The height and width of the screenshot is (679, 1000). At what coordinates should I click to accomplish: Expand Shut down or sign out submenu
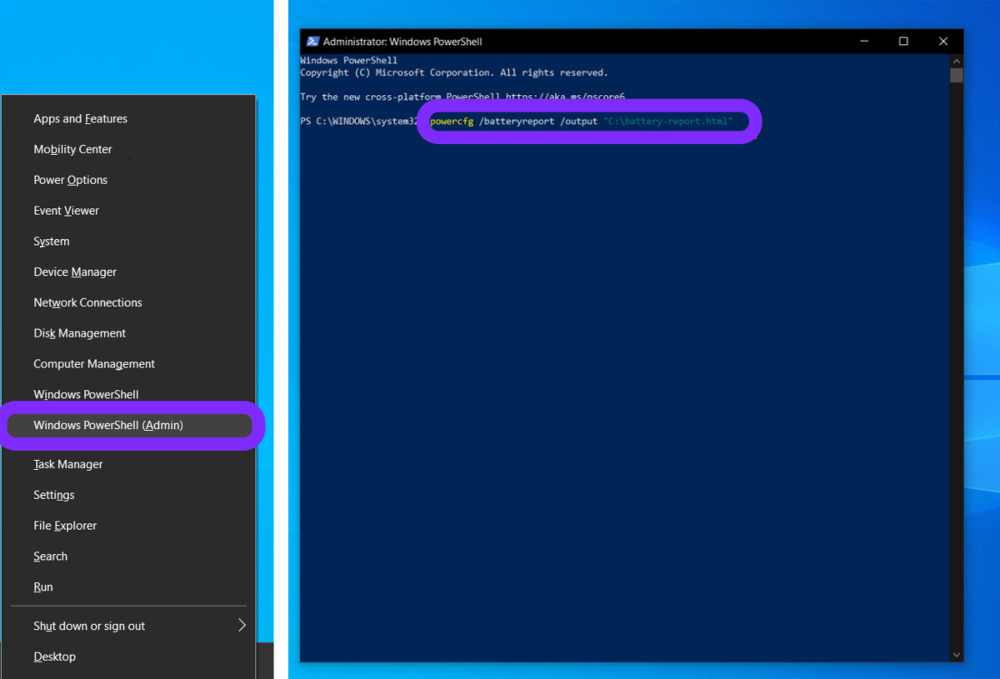coord(129,626)
